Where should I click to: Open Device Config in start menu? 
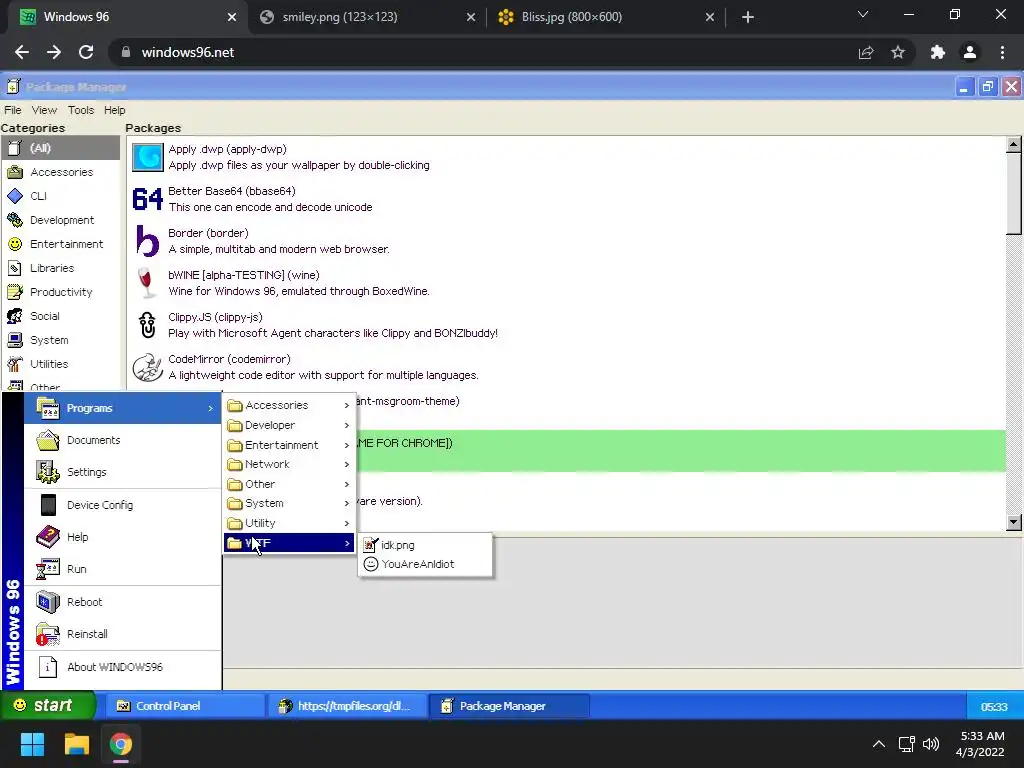123,505
